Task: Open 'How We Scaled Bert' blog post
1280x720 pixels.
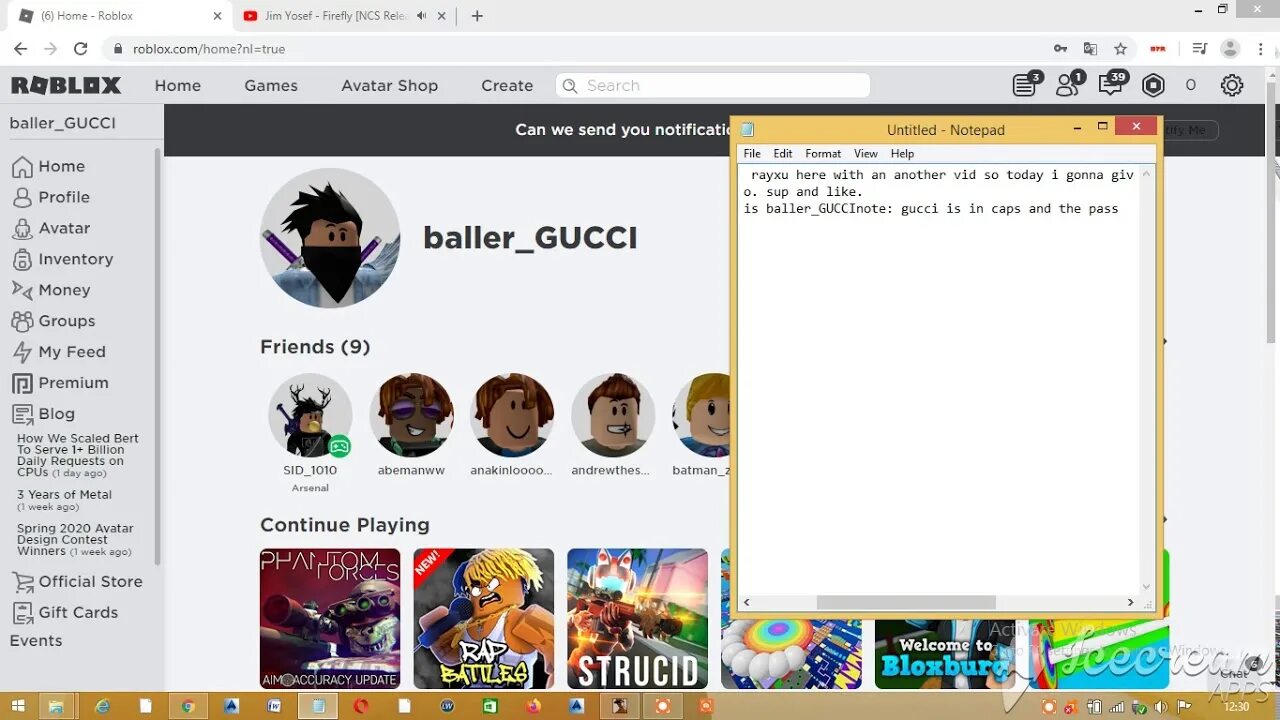Action: (78, 455)
